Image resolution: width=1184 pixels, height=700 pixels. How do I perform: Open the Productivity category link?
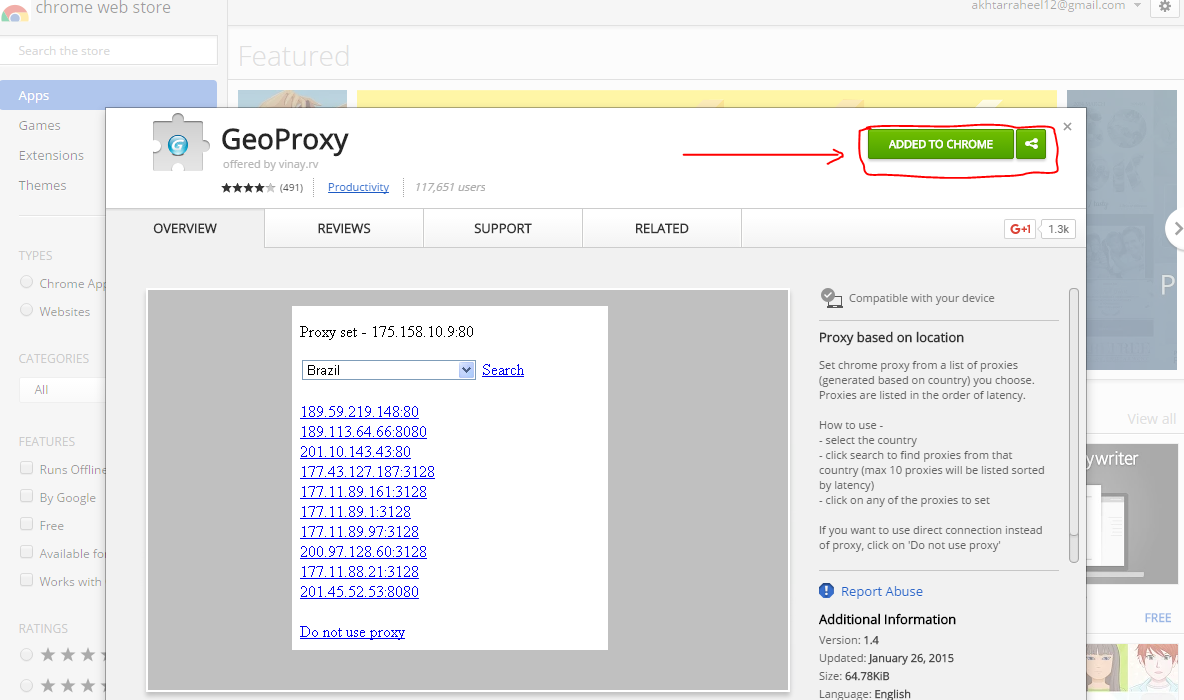[358, 187]
